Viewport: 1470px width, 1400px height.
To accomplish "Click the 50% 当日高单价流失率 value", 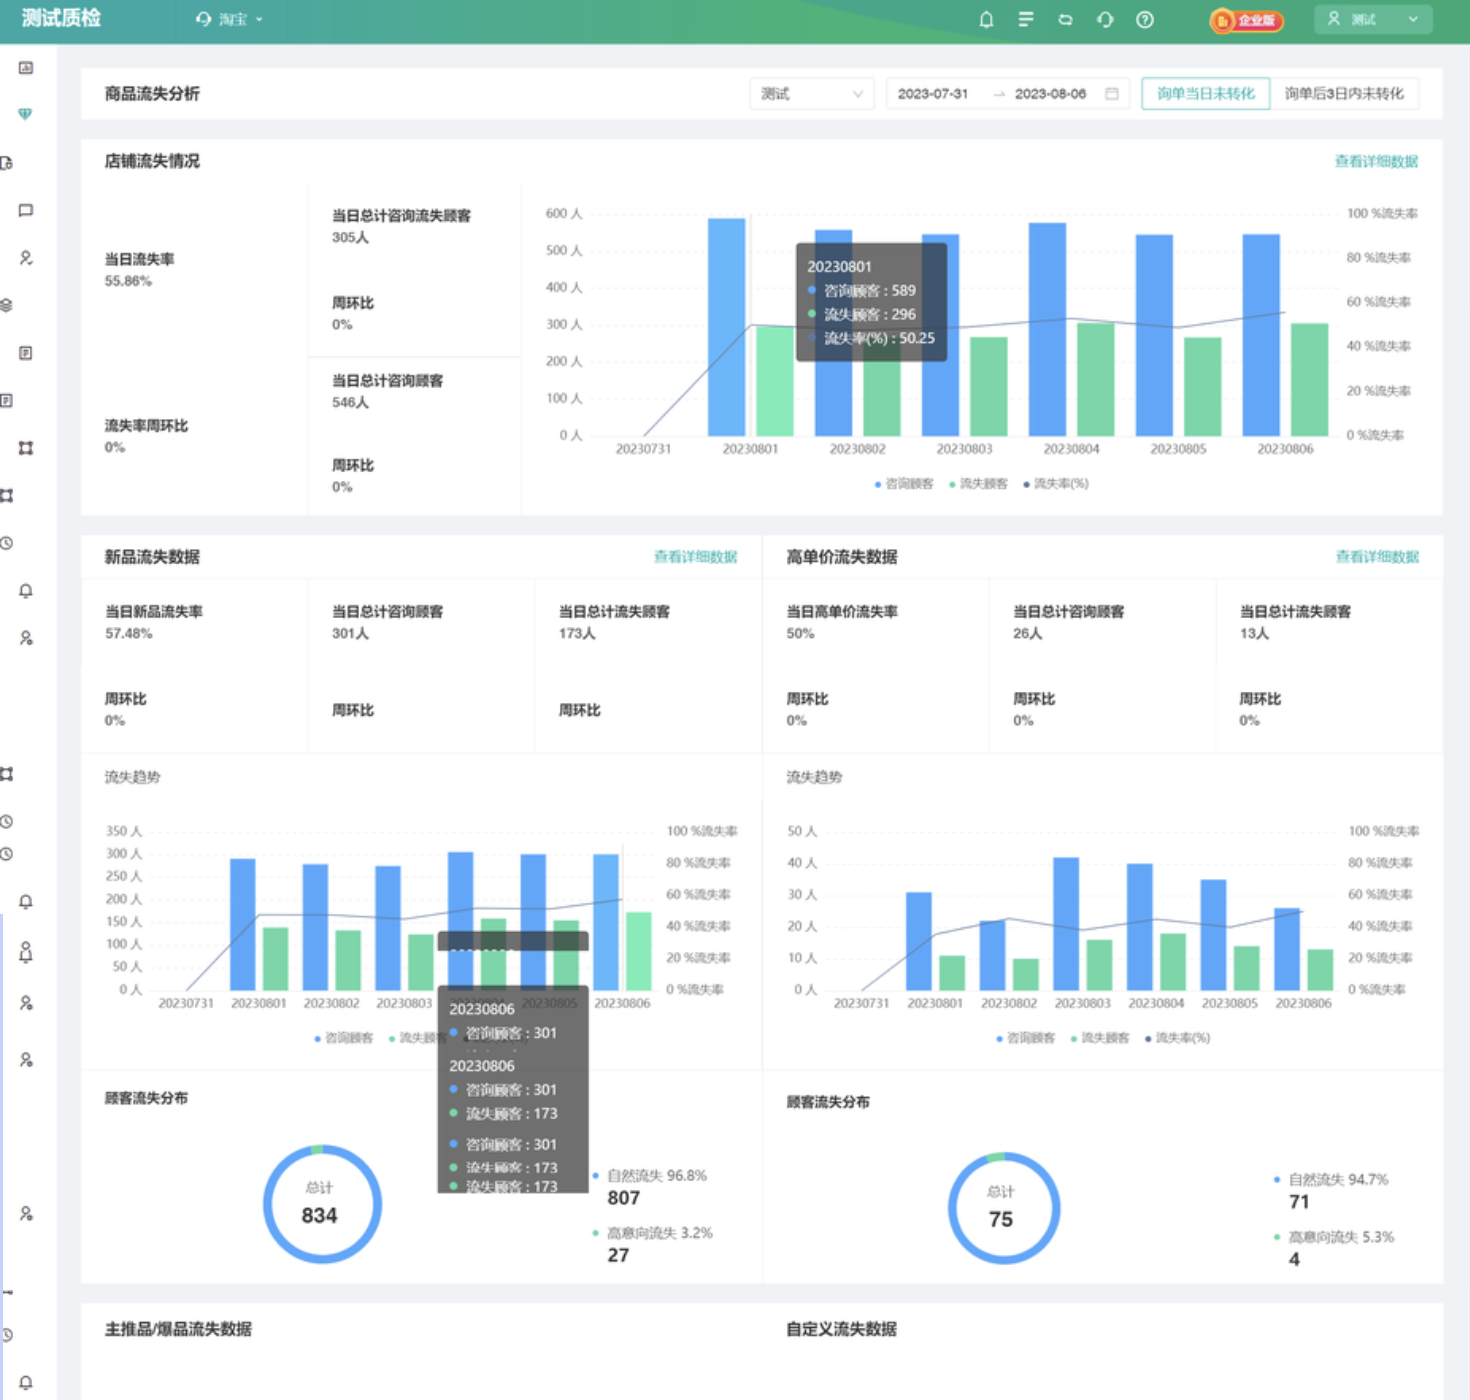I will pyautogui.click(x=800, y=634).
